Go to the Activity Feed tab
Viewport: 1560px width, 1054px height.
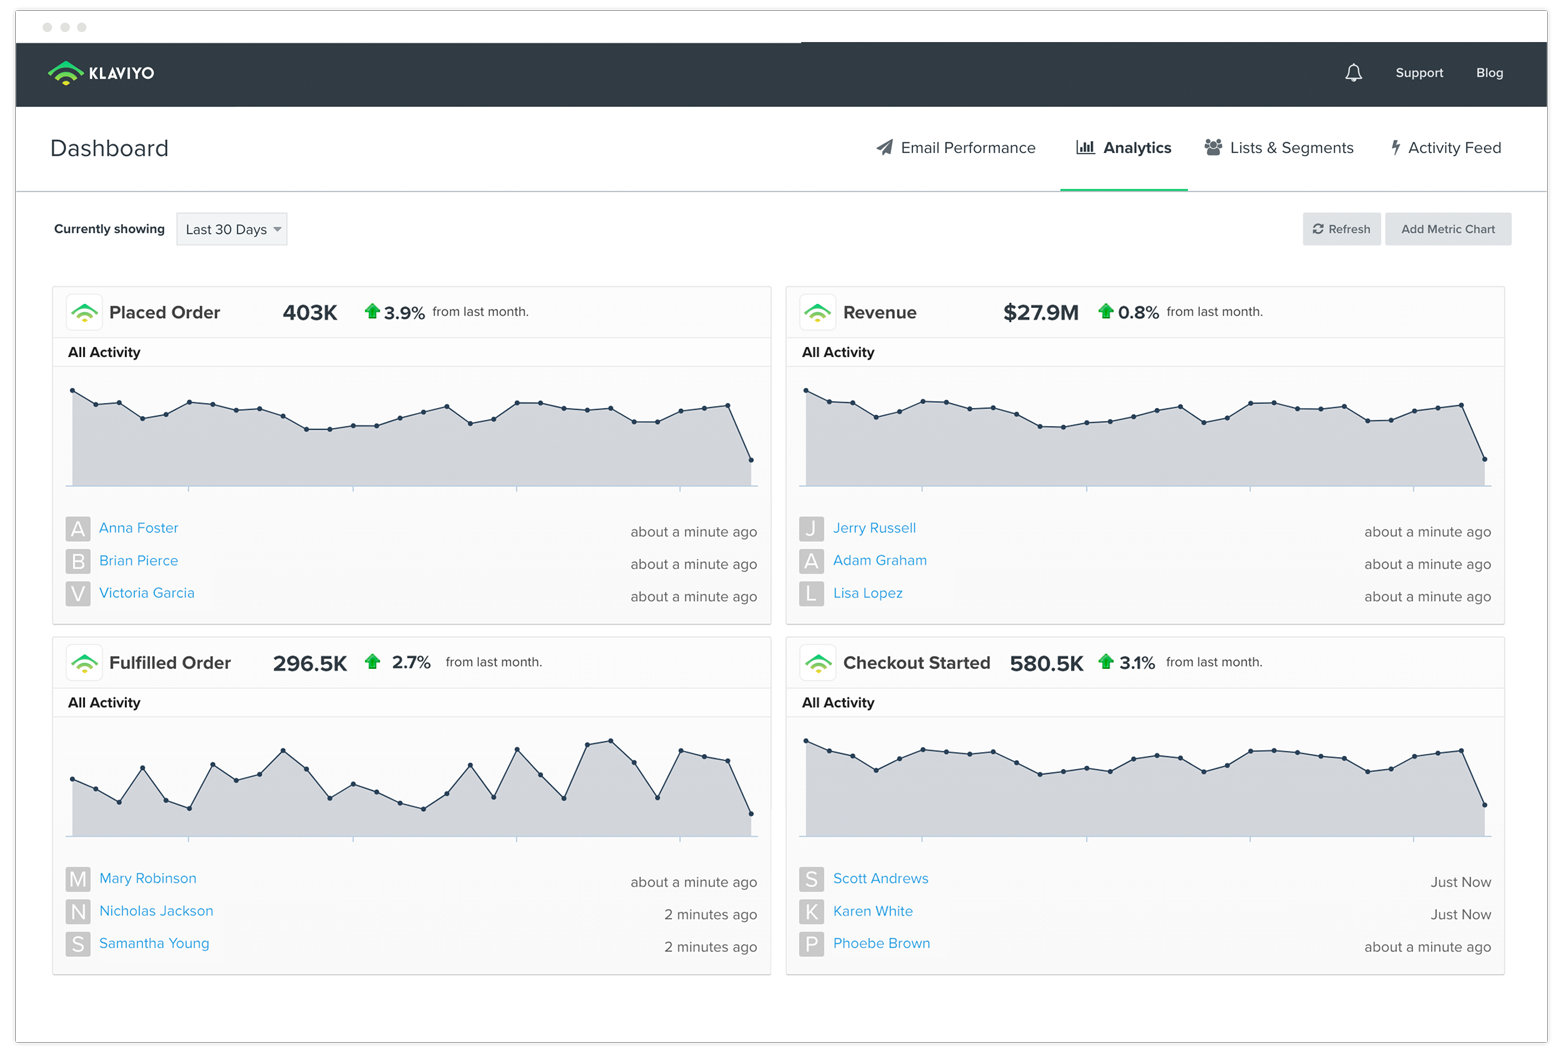(1446, 148)
